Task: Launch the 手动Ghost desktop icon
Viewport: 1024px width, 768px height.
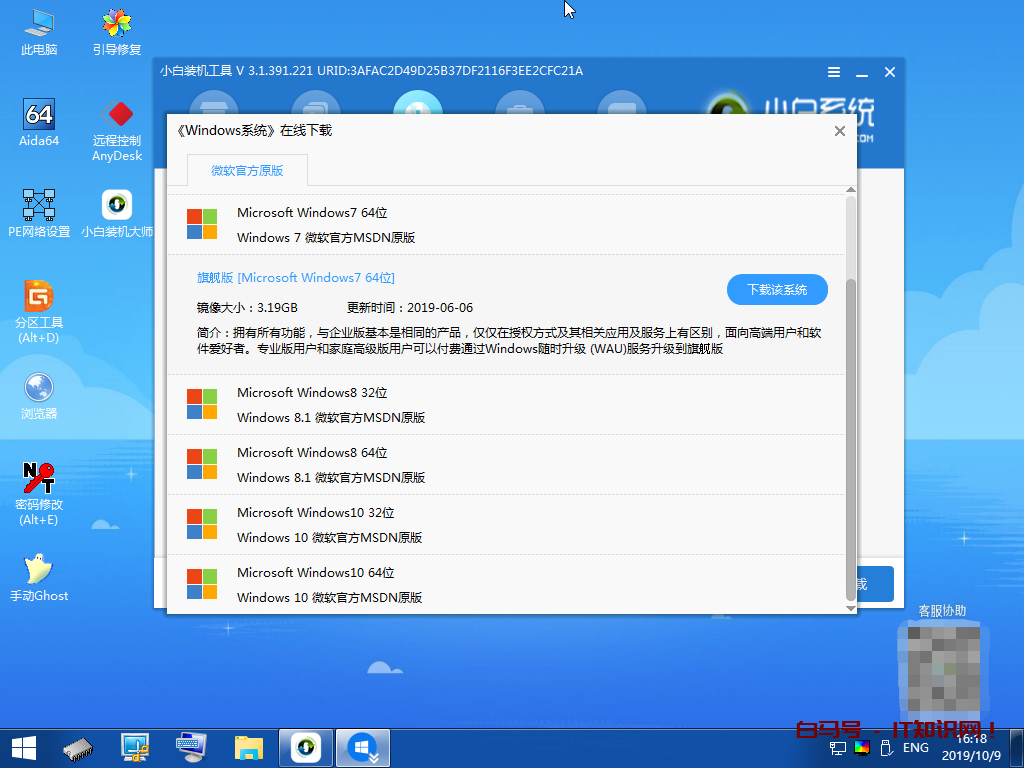Action: point(39,574)
